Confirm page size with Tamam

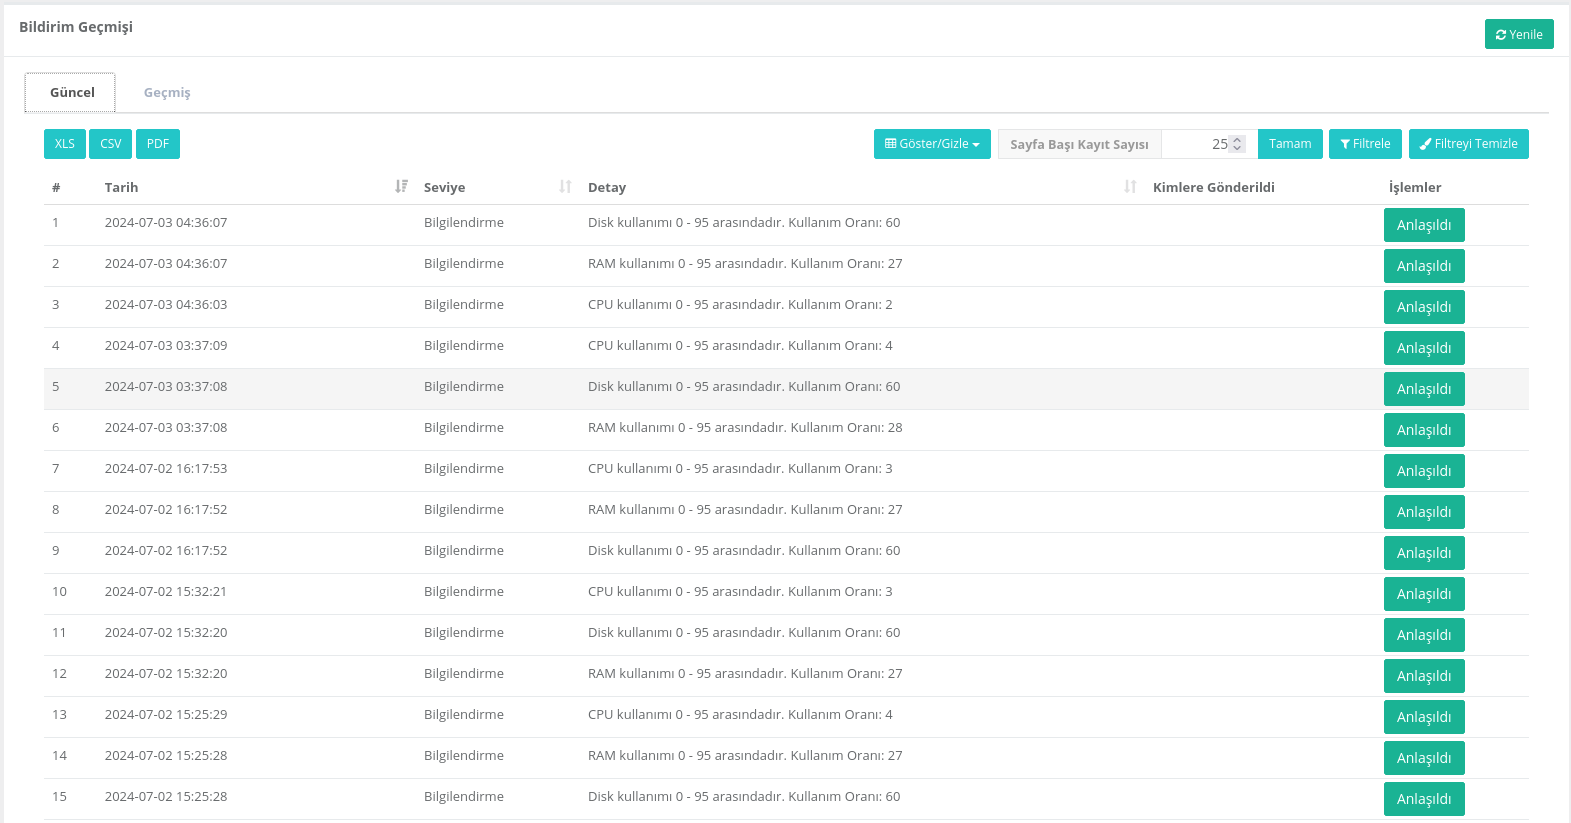pyautogui.click(x=1290, y=144)
